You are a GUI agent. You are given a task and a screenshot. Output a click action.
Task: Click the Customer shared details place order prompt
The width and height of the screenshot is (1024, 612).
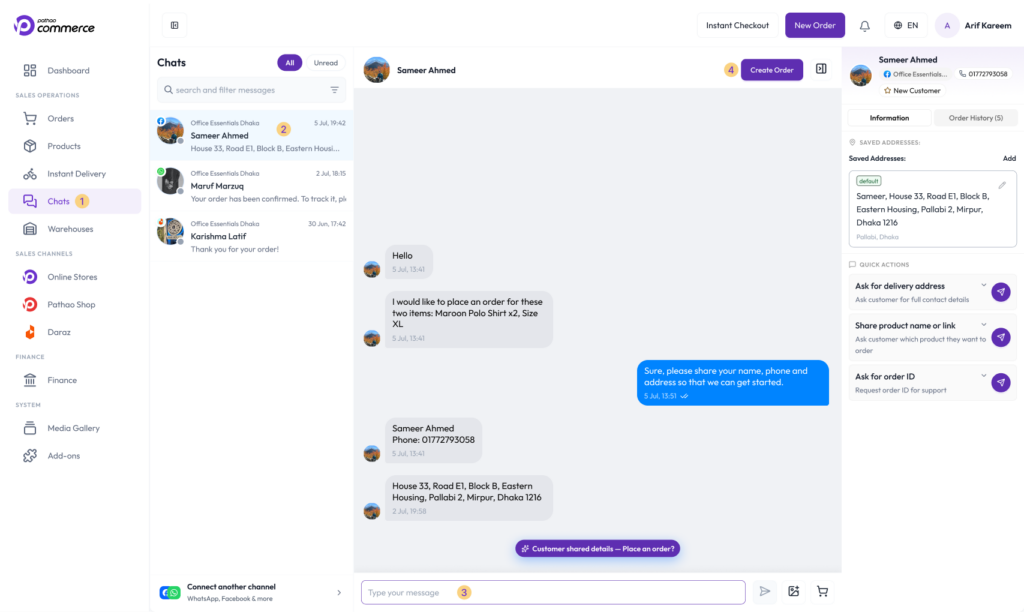coord(598,549)
